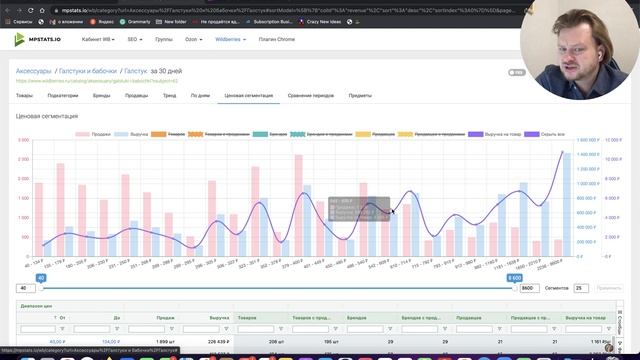Open the green wildberries.ru catalog URL
Screen dimensions: 640x360
(x=97, y=81)
